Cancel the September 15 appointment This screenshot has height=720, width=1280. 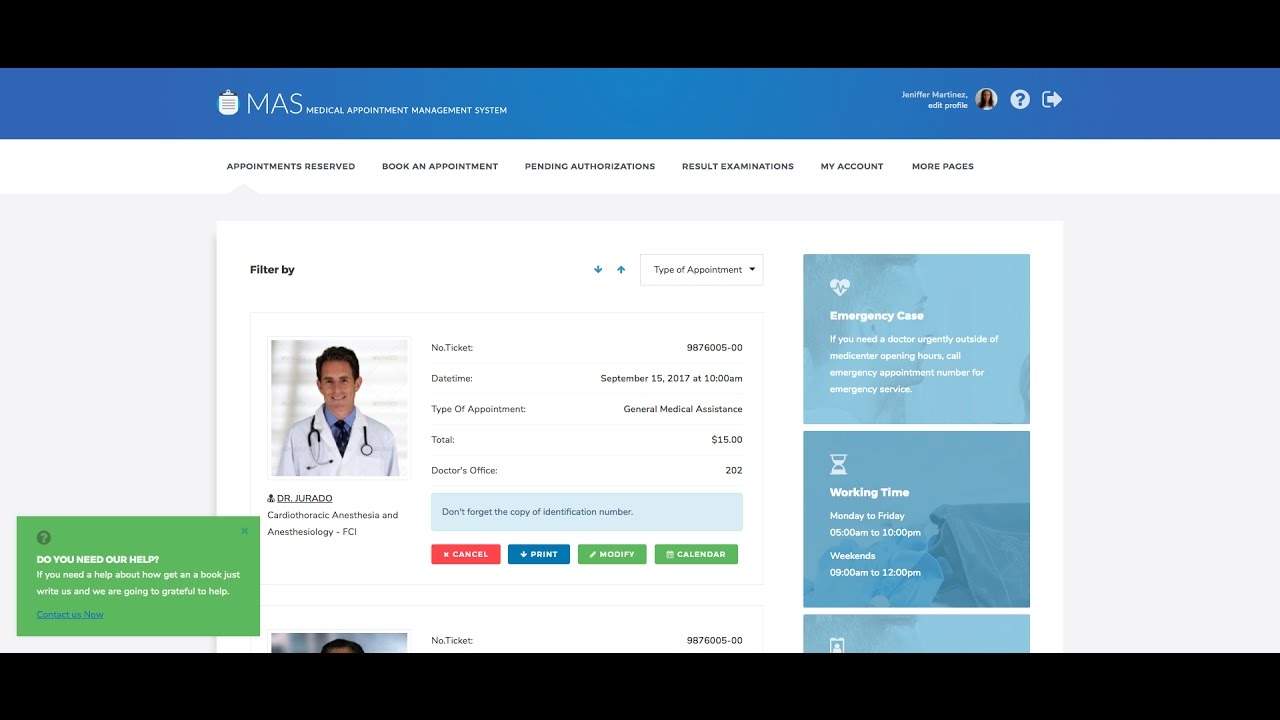tap(466, 554)
